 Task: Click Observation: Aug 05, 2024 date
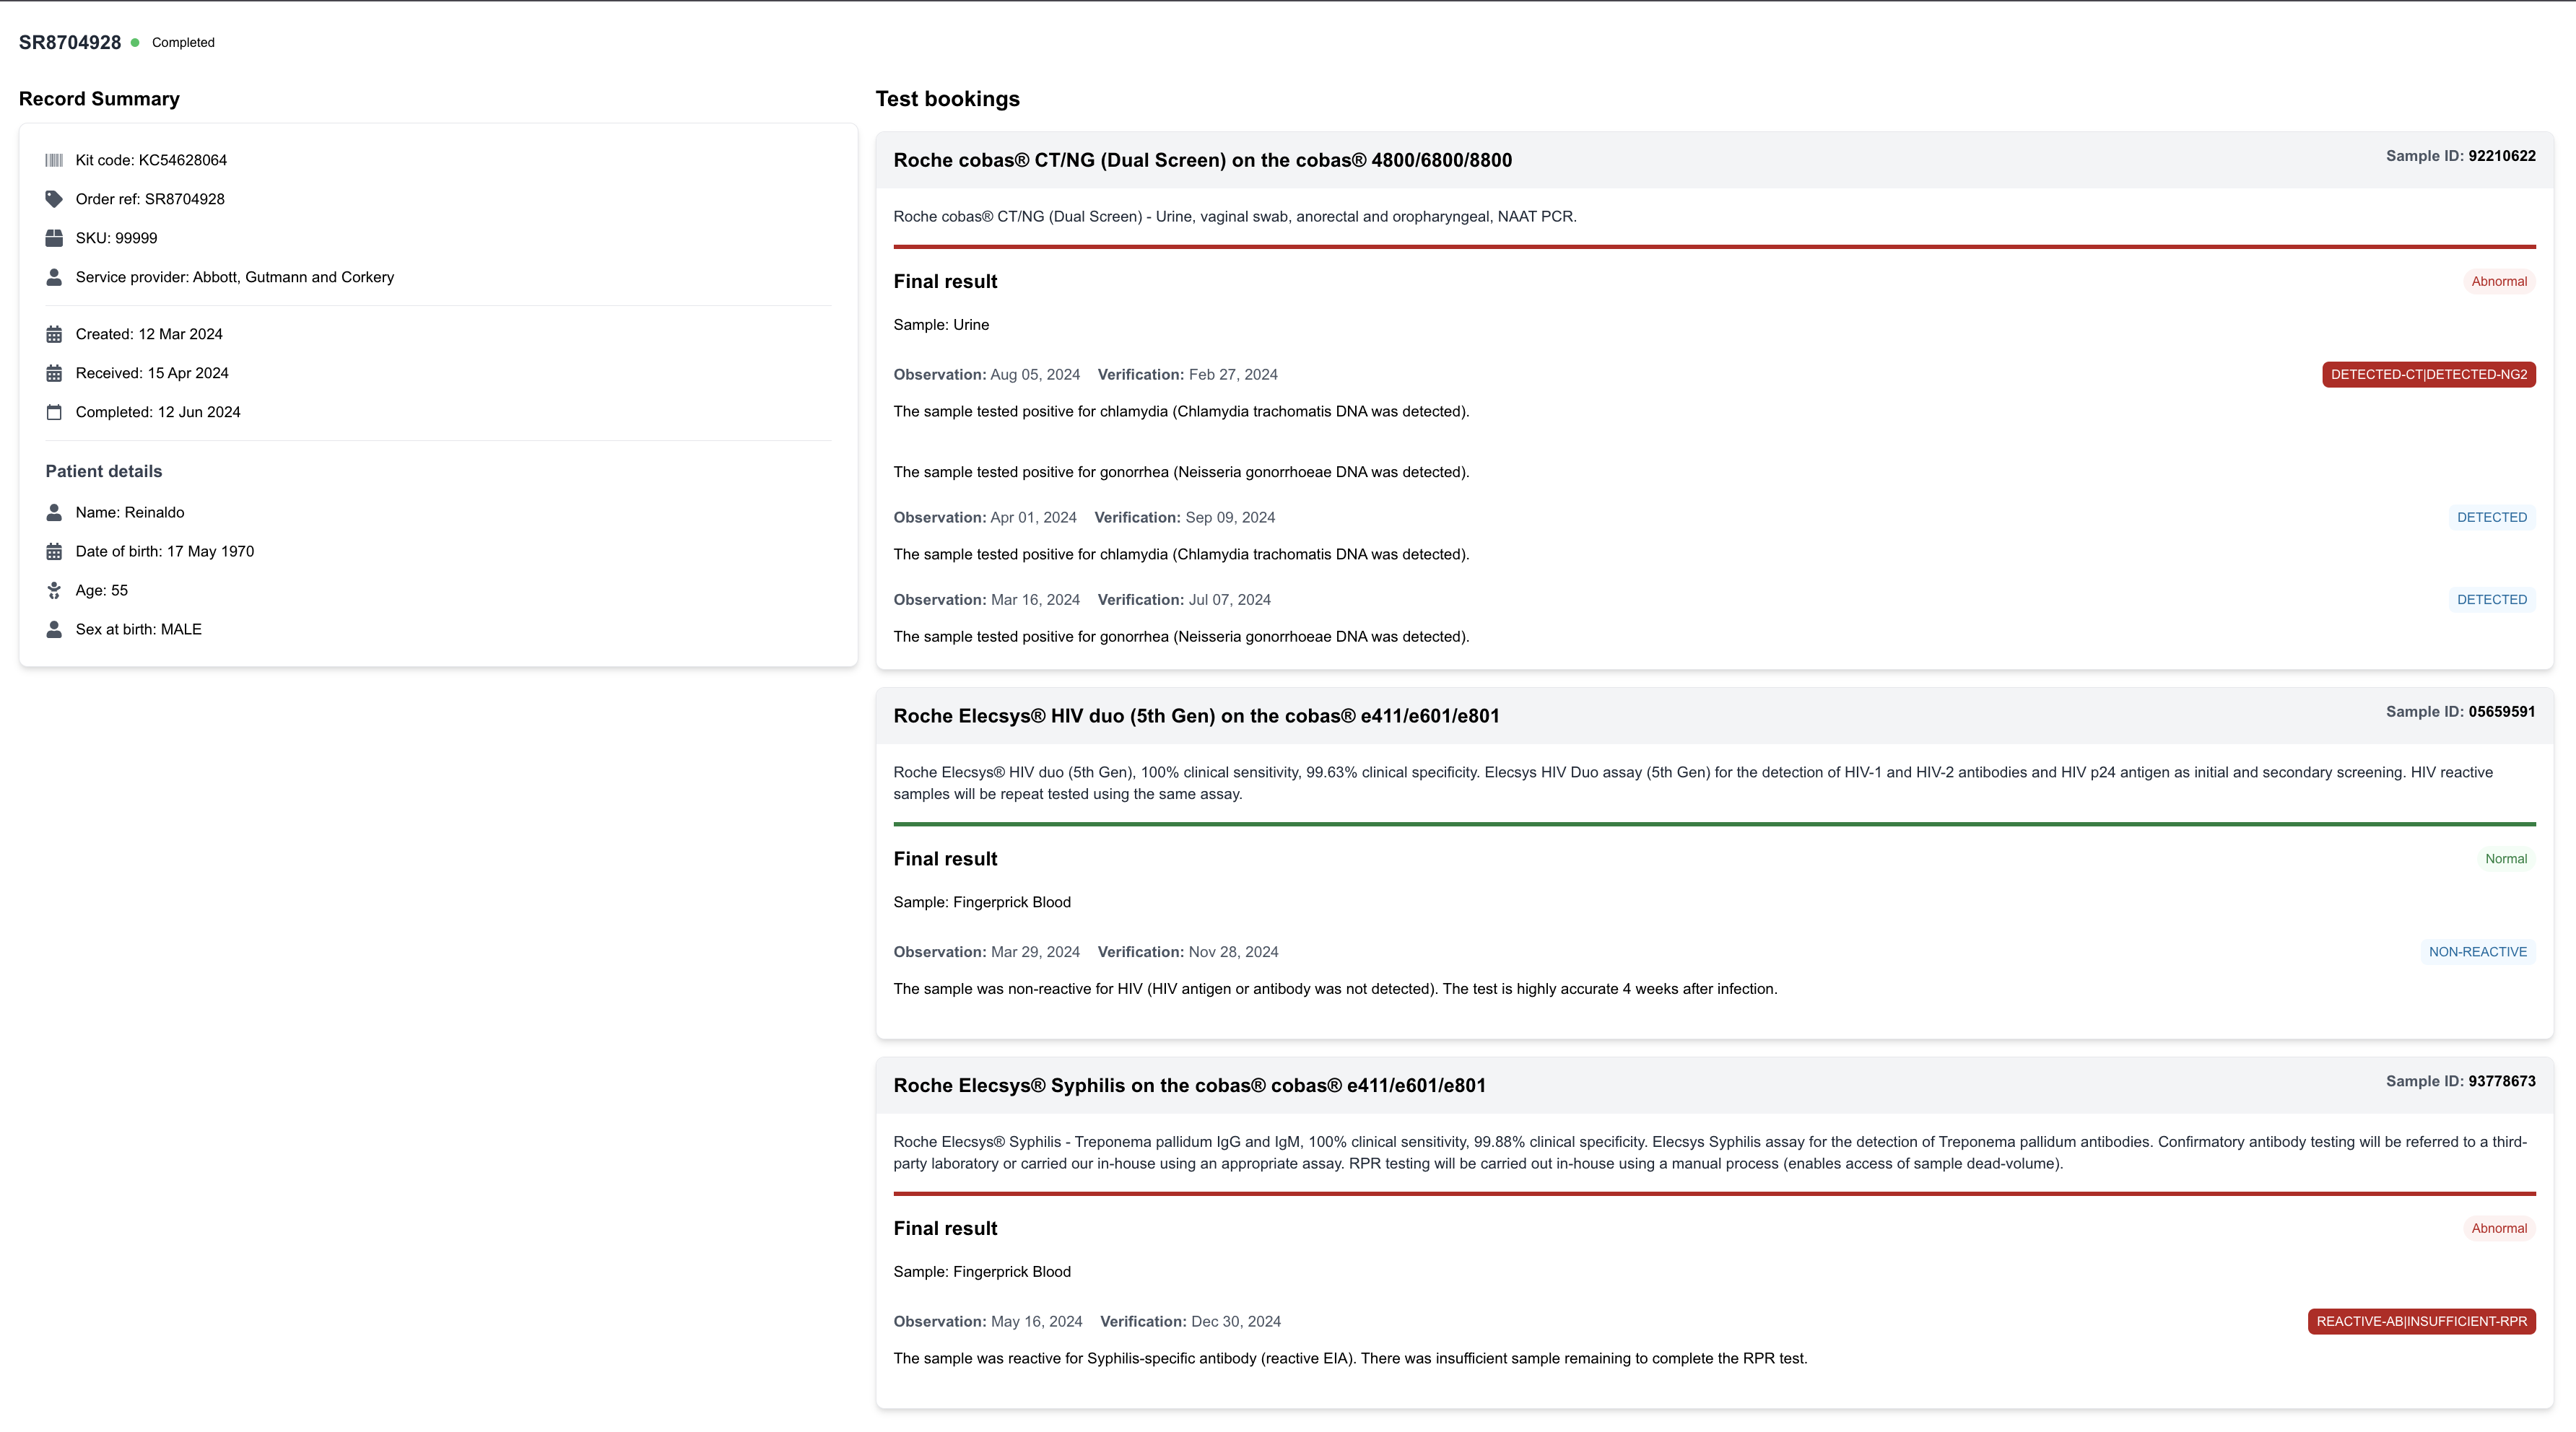pyautogui.click(x=987, y=374)
